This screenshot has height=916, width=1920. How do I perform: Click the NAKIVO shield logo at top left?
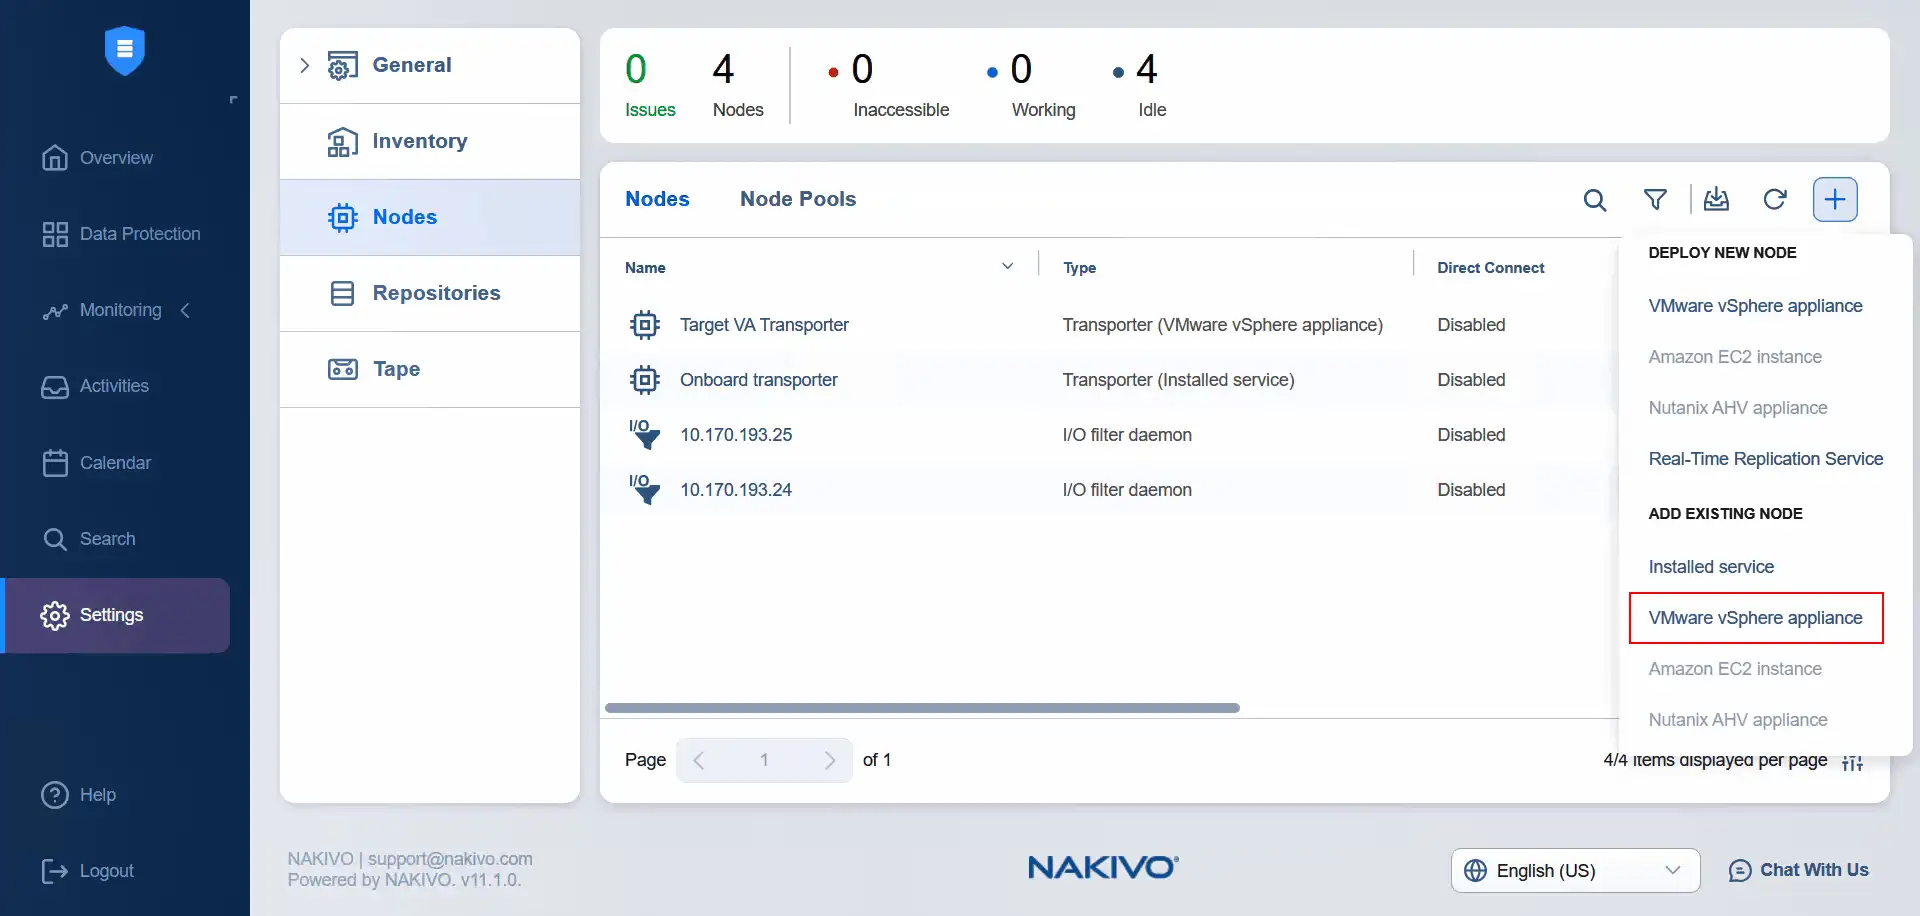124,50
